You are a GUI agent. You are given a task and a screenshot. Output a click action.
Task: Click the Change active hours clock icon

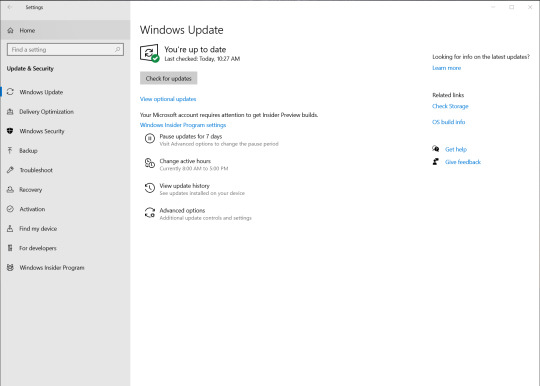pyautogui.click(x=149, y=163)
